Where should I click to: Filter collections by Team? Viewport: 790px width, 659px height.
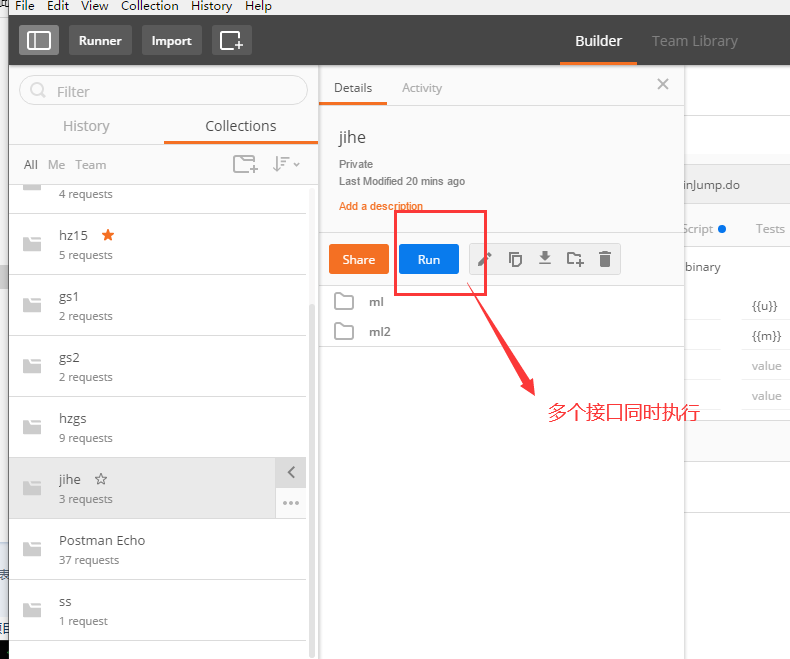click(x=91, y=165)
